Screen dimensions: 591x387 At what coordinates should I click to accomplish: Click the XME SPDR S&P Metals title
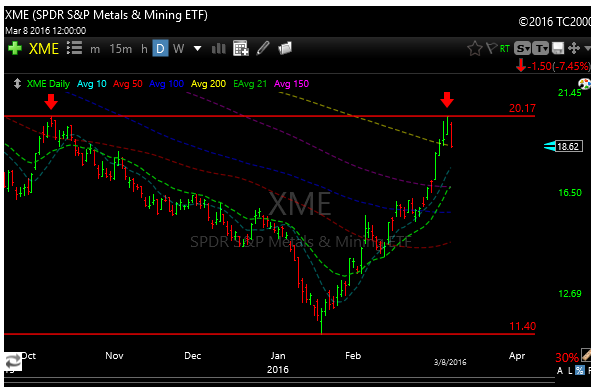[106, 15]
